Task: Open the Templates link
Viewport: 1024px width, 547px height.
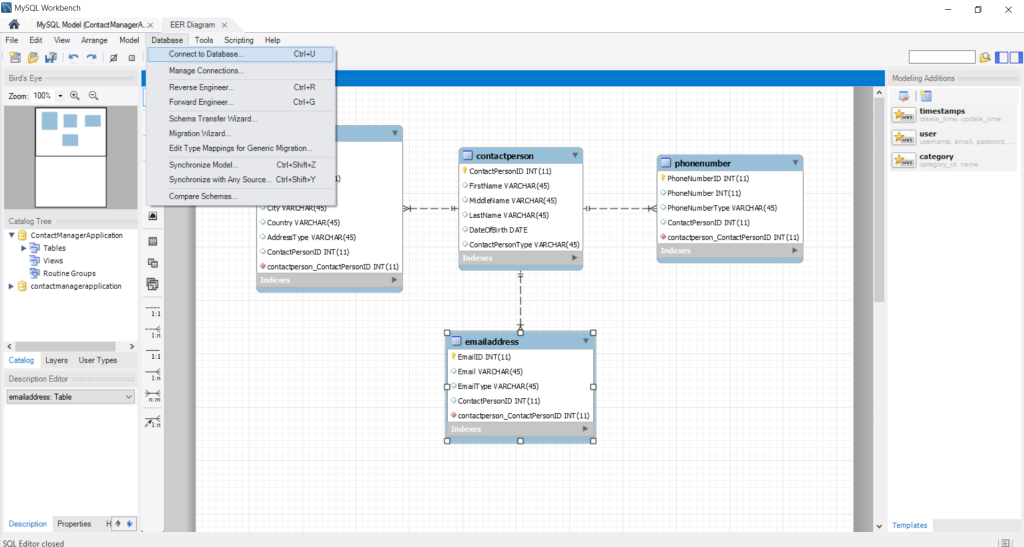Action: (910, 525)
